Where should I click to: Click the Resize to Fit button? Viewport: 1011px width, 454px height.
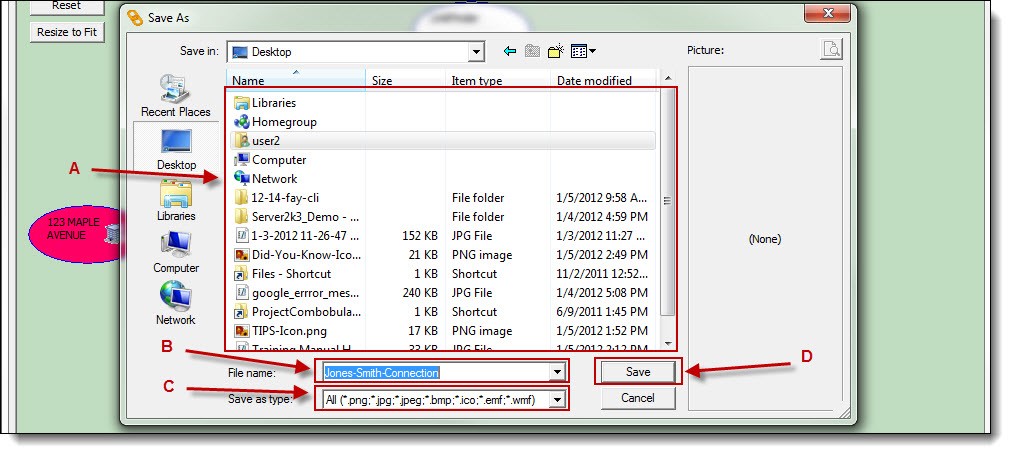67,31
